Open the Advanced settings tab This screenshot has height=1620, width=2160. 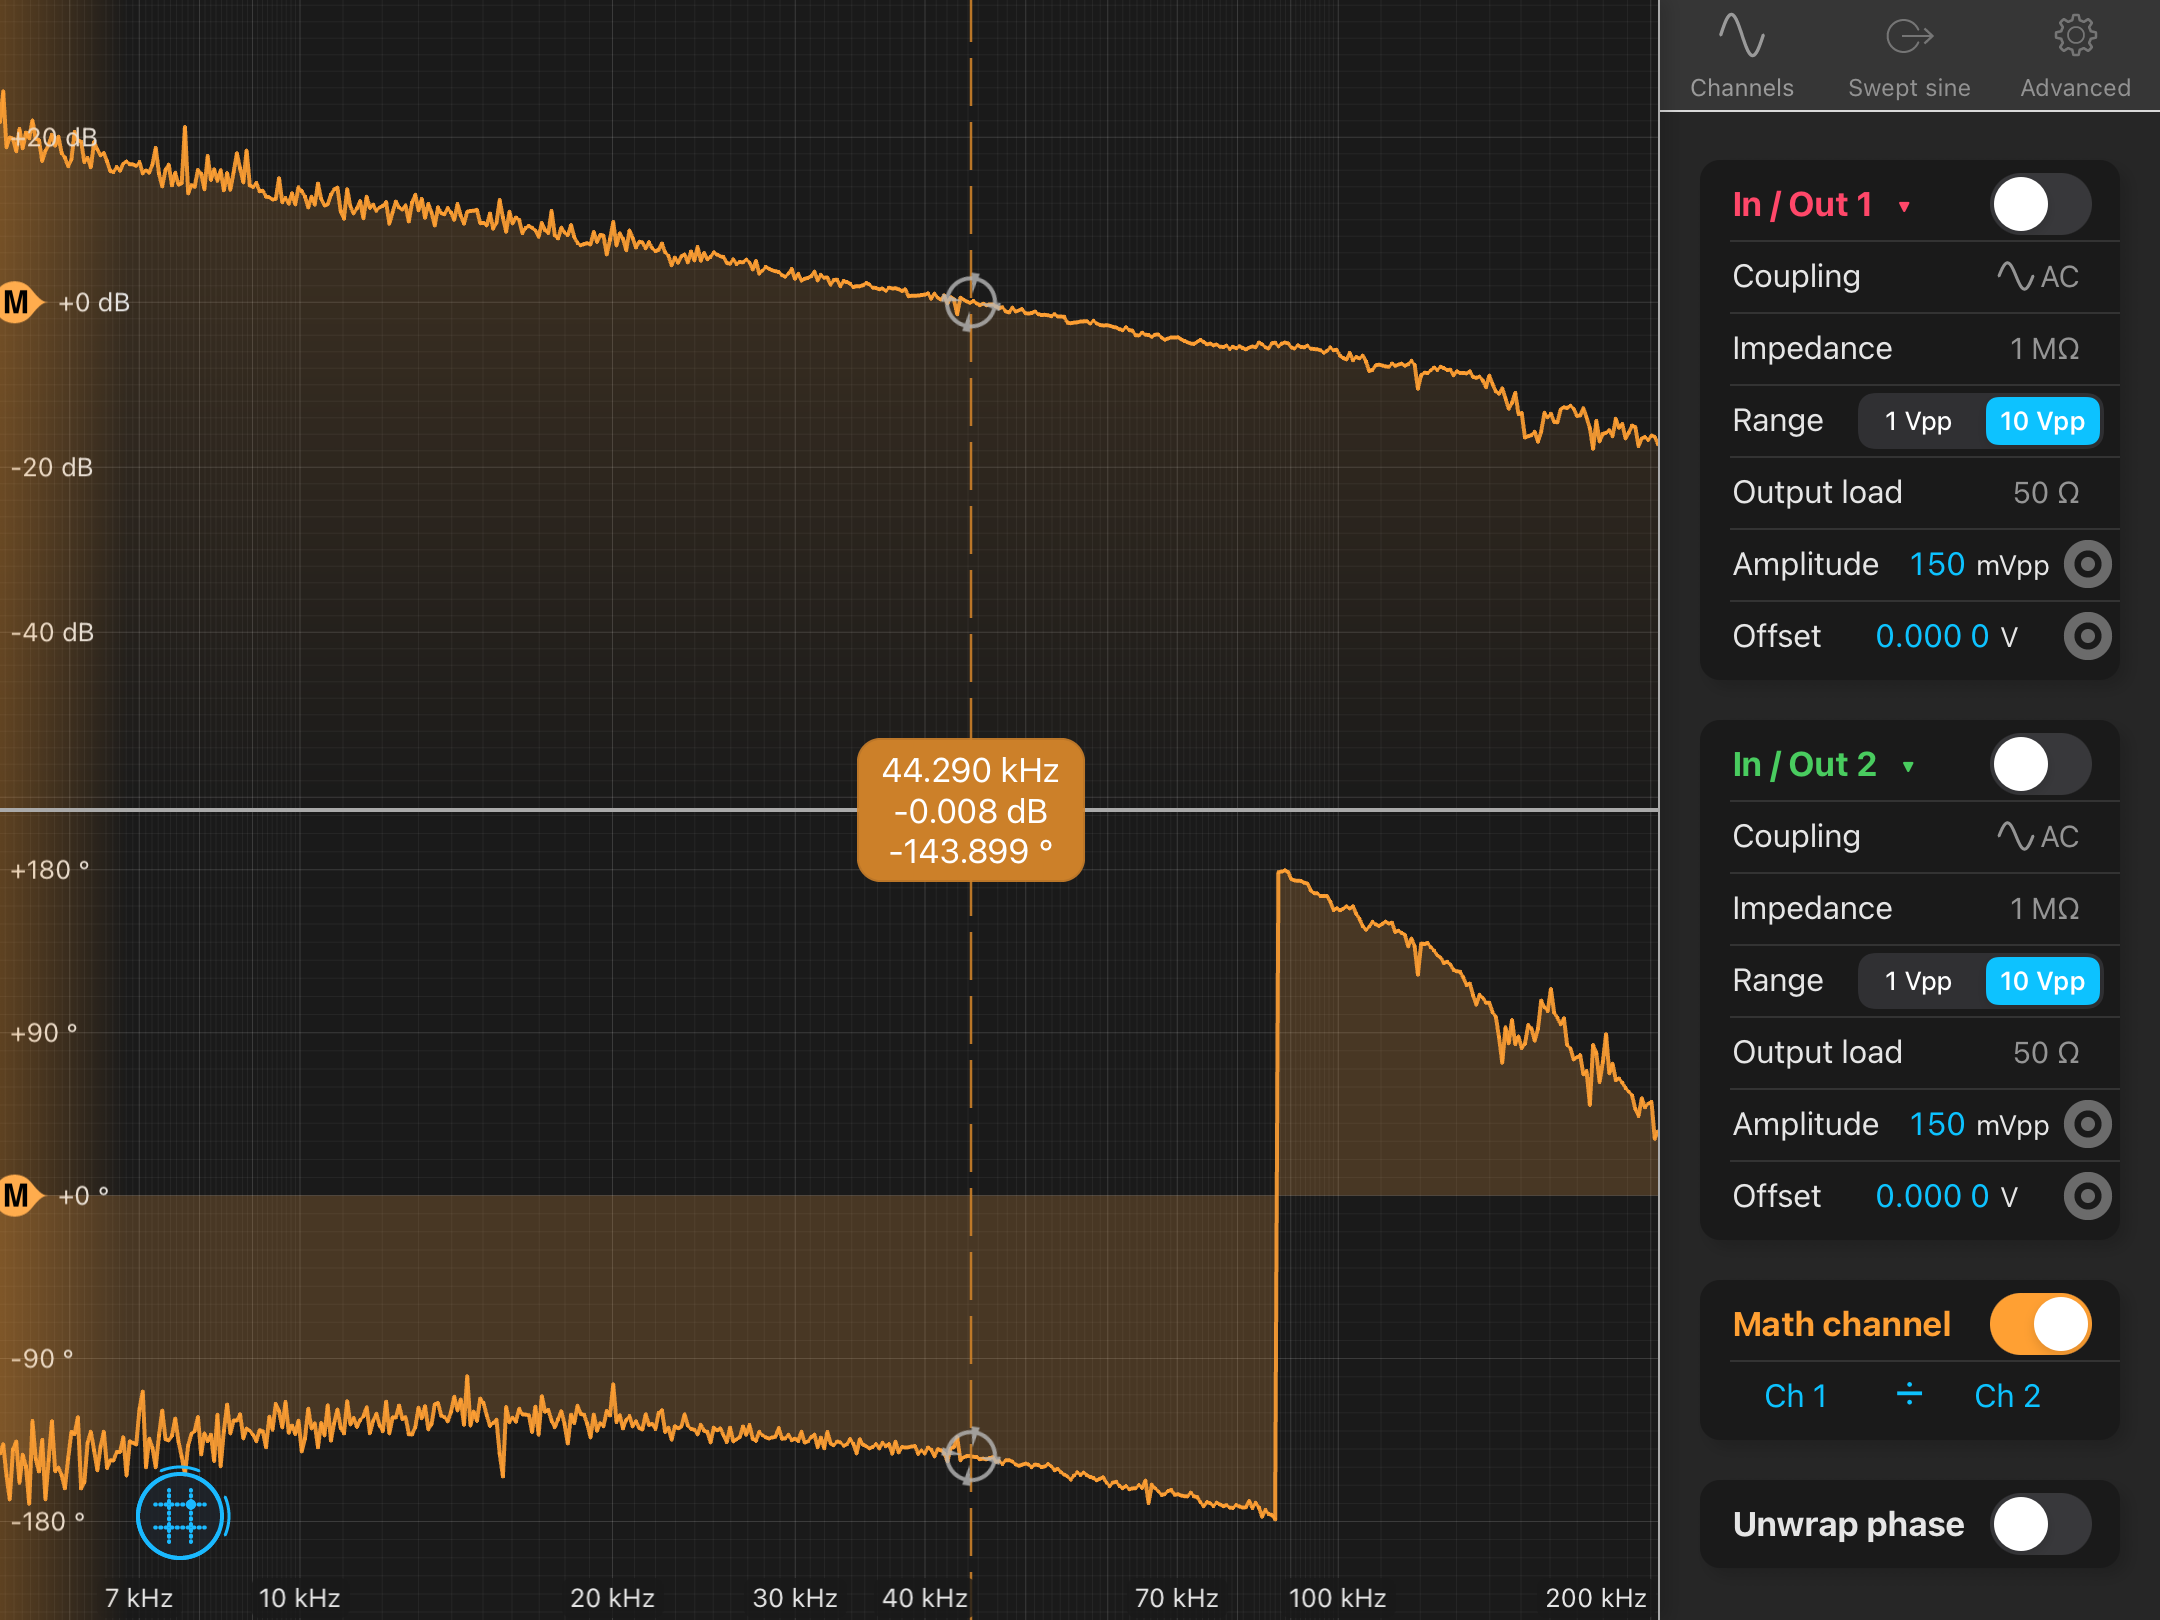(x=2075, y=57)
